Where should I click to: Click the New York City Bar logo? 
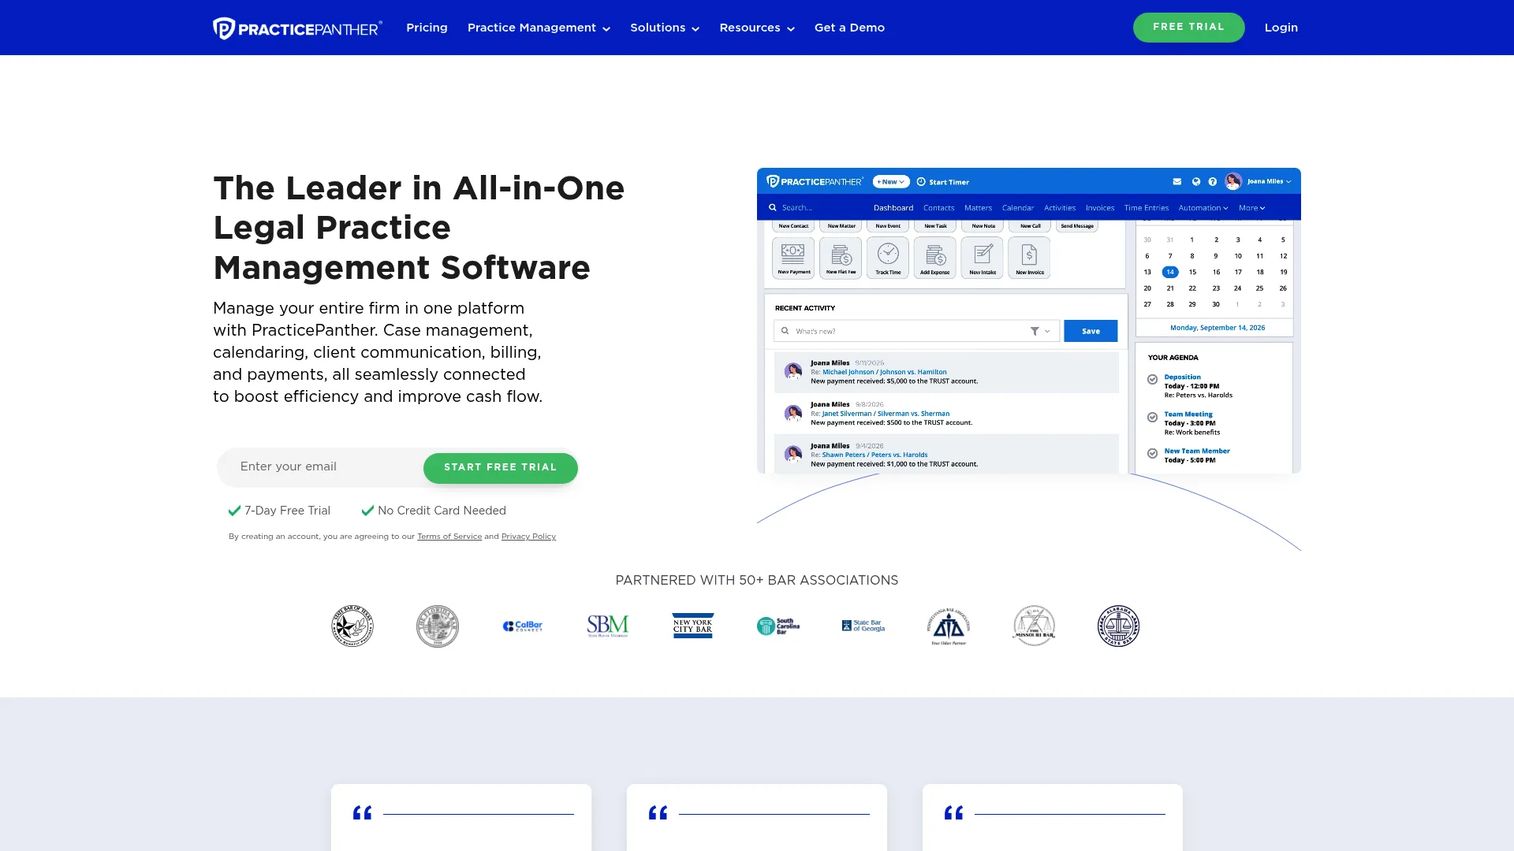point(693,626)
